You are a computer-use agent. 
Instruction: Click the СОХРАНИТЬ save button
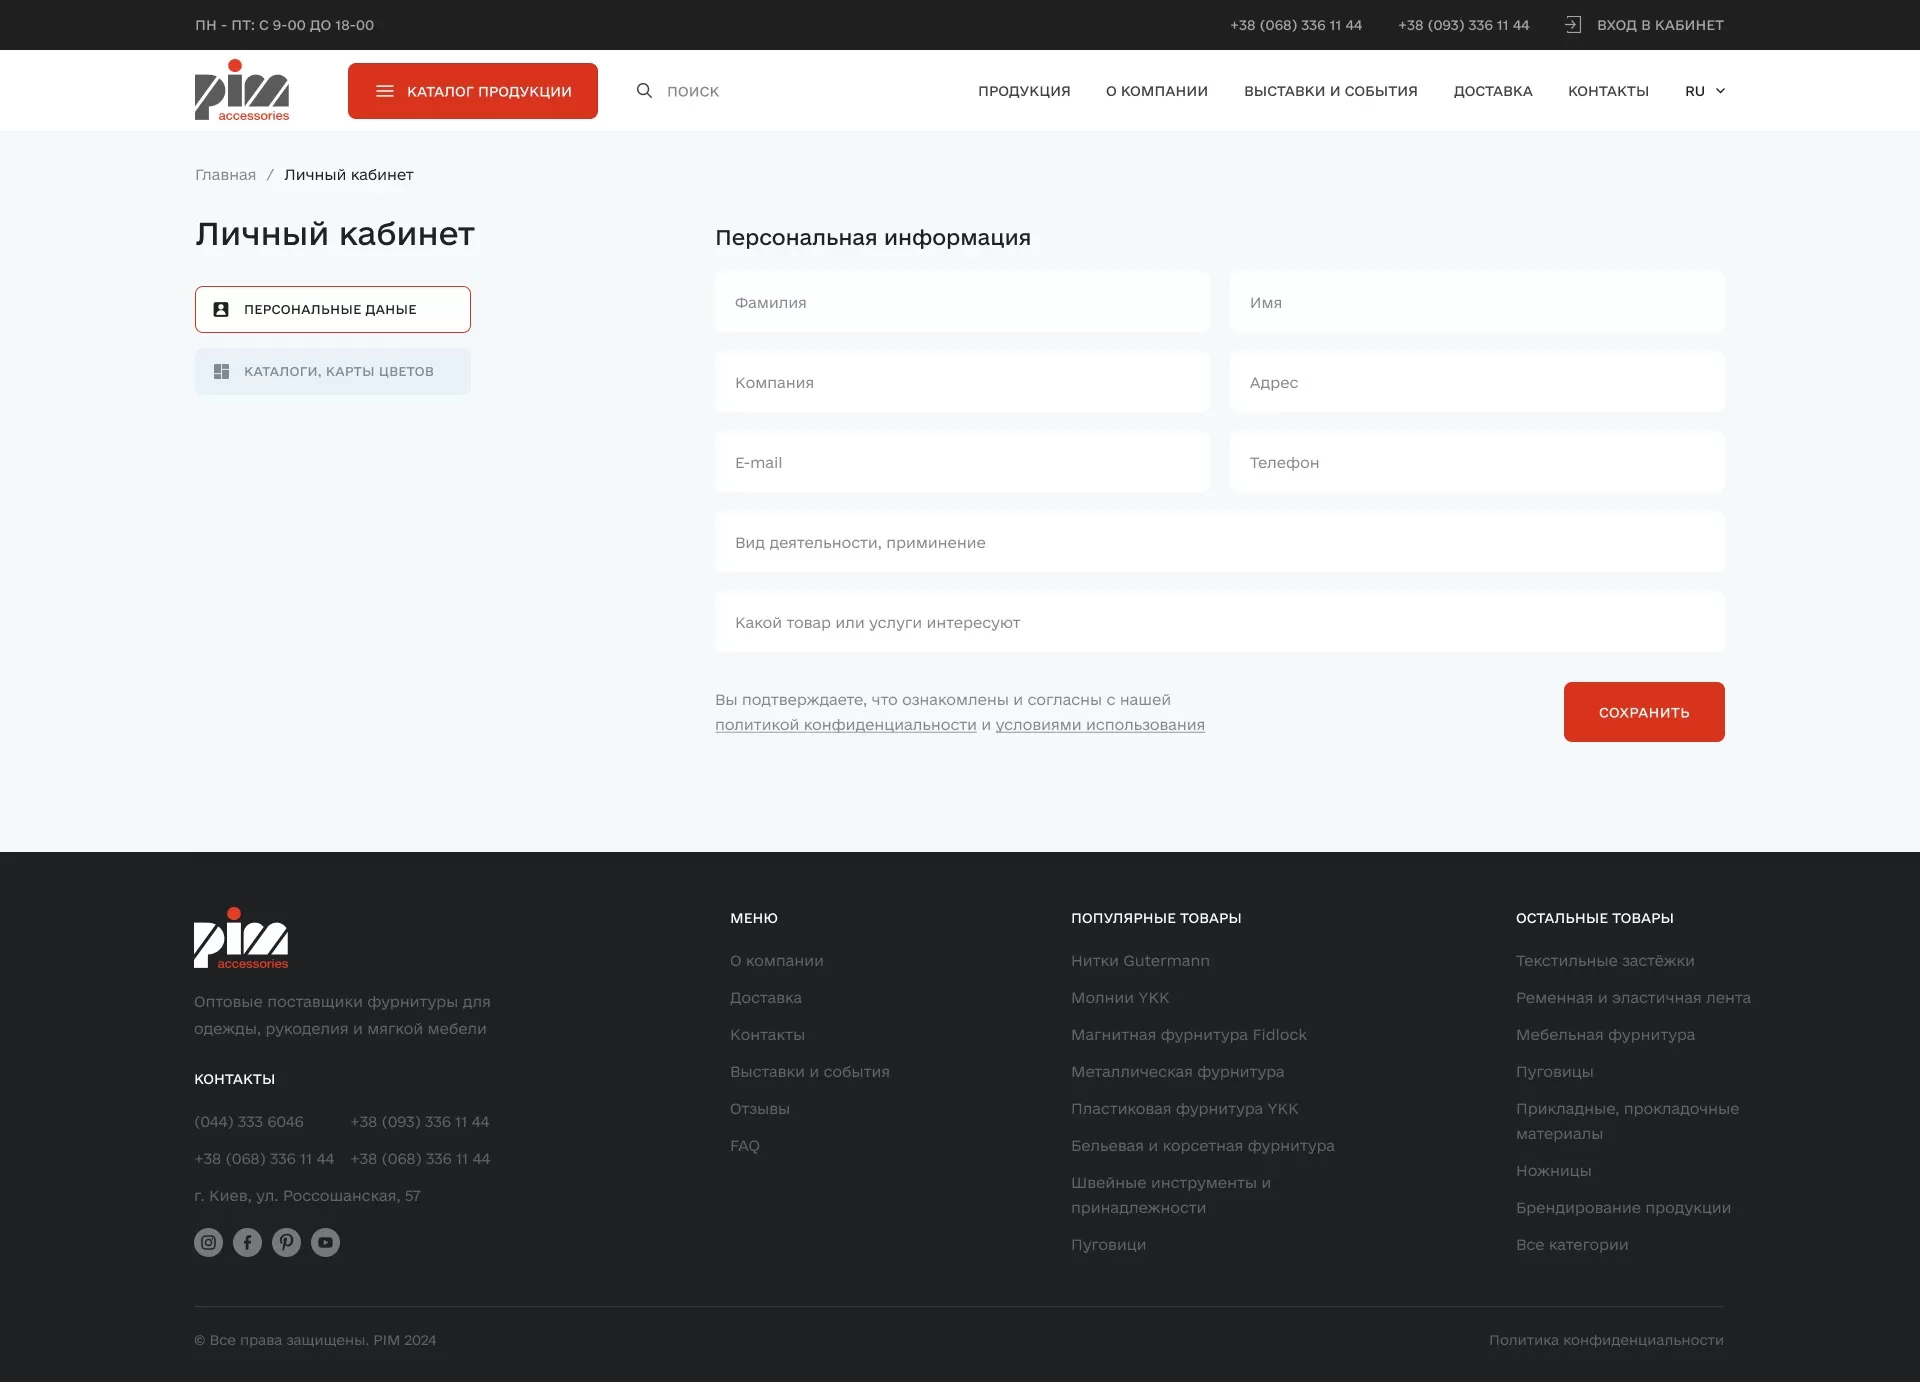[x=1643, y=712]
